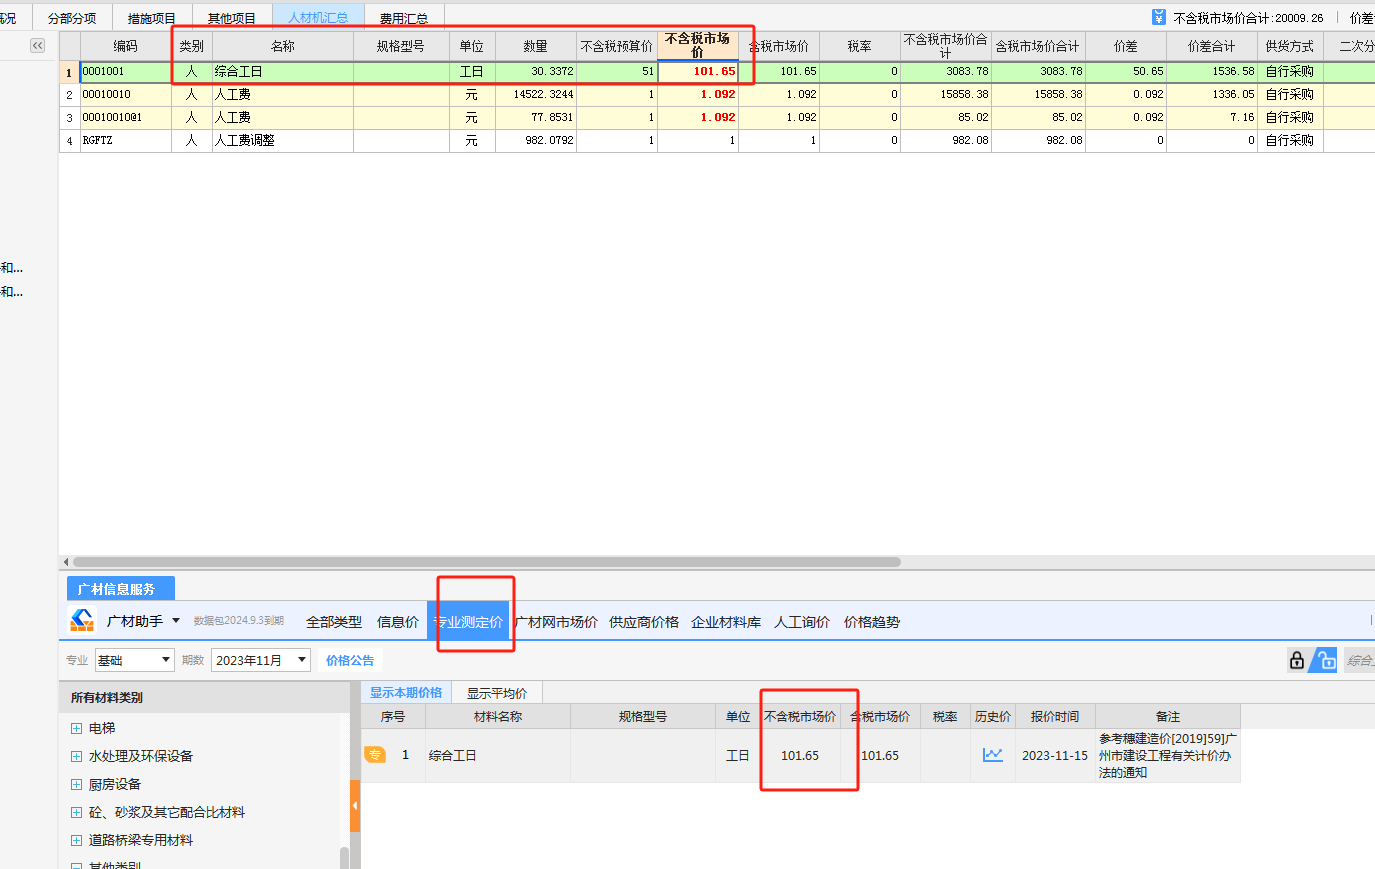The height and width of the screenshot is (869, 1375).
Task: Click the 历史价 column header
Action: point(992,716)
